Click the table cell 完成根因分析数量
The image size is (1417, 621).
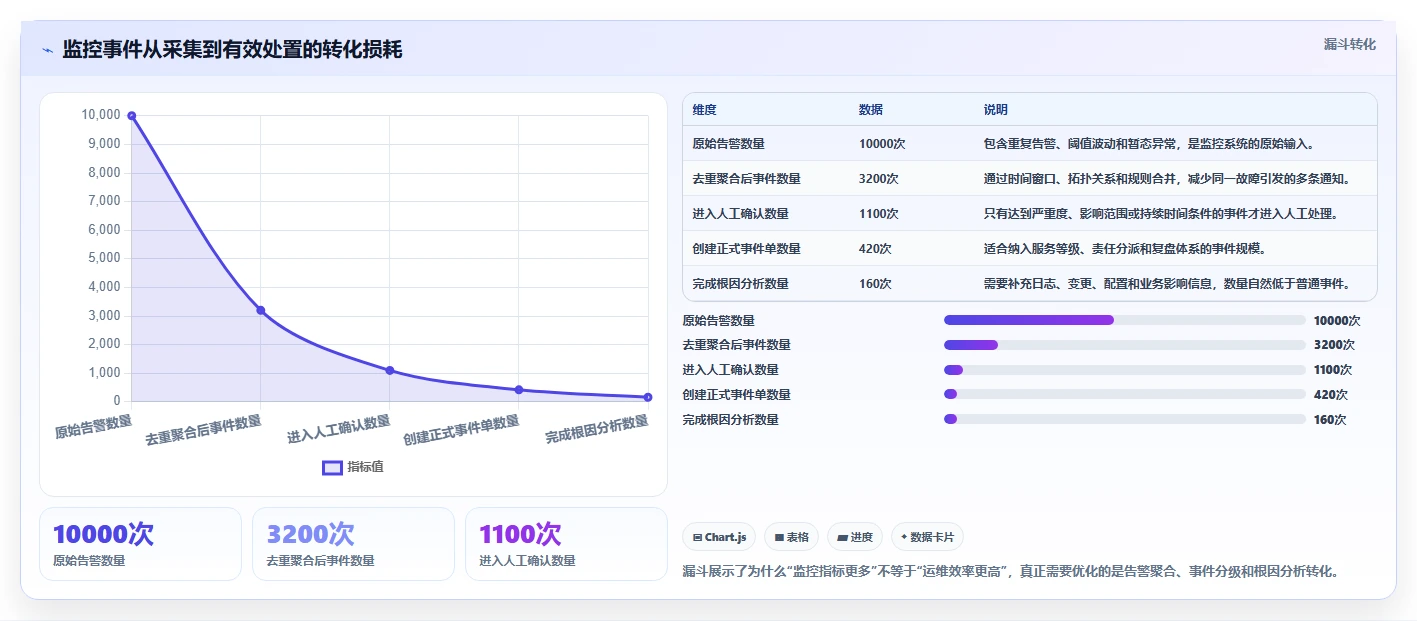(x=740, y=284)
